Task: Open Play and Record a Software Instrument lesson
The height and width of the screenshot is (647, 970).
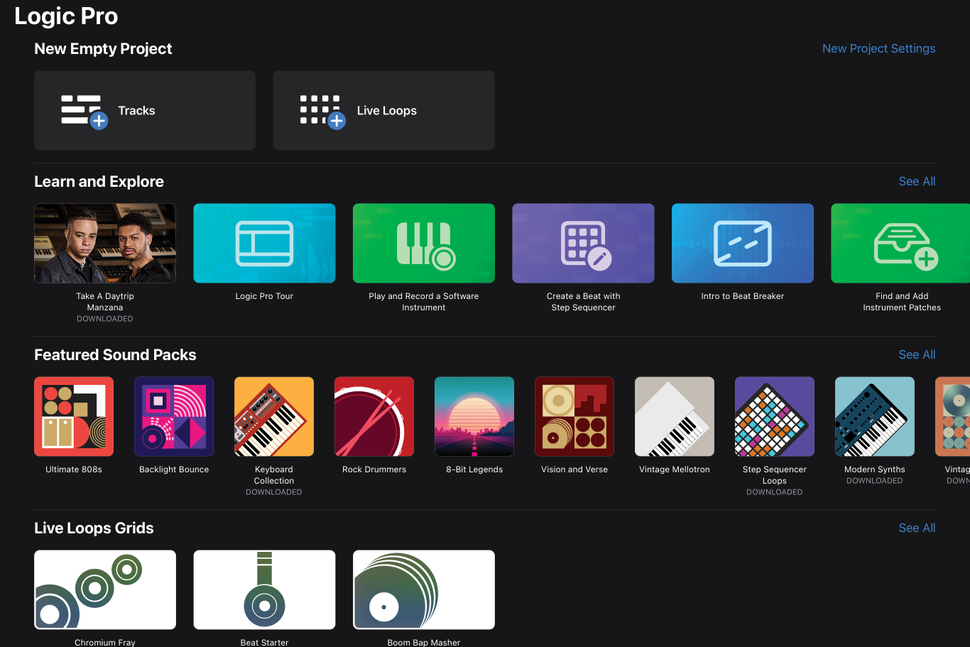Action: coord(423,242)
